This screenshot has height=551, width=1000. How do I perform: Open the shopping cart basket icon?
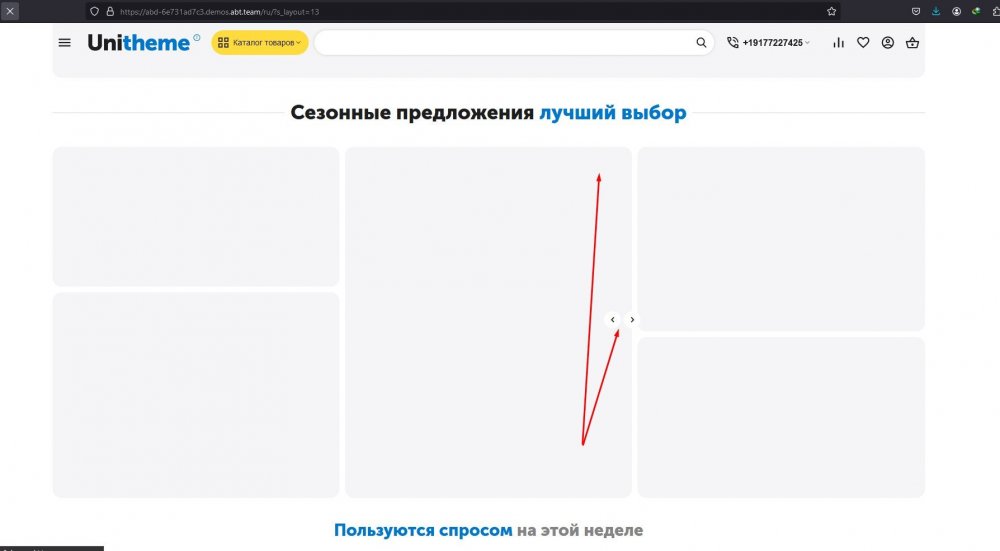click(913, 43)
